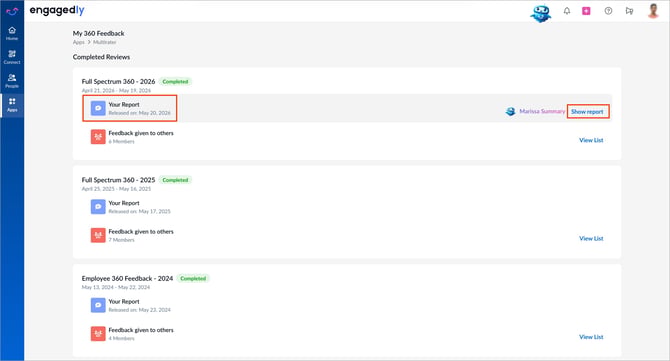Select the Full Spectrum 360 - 2026 title

coord(118,82)
